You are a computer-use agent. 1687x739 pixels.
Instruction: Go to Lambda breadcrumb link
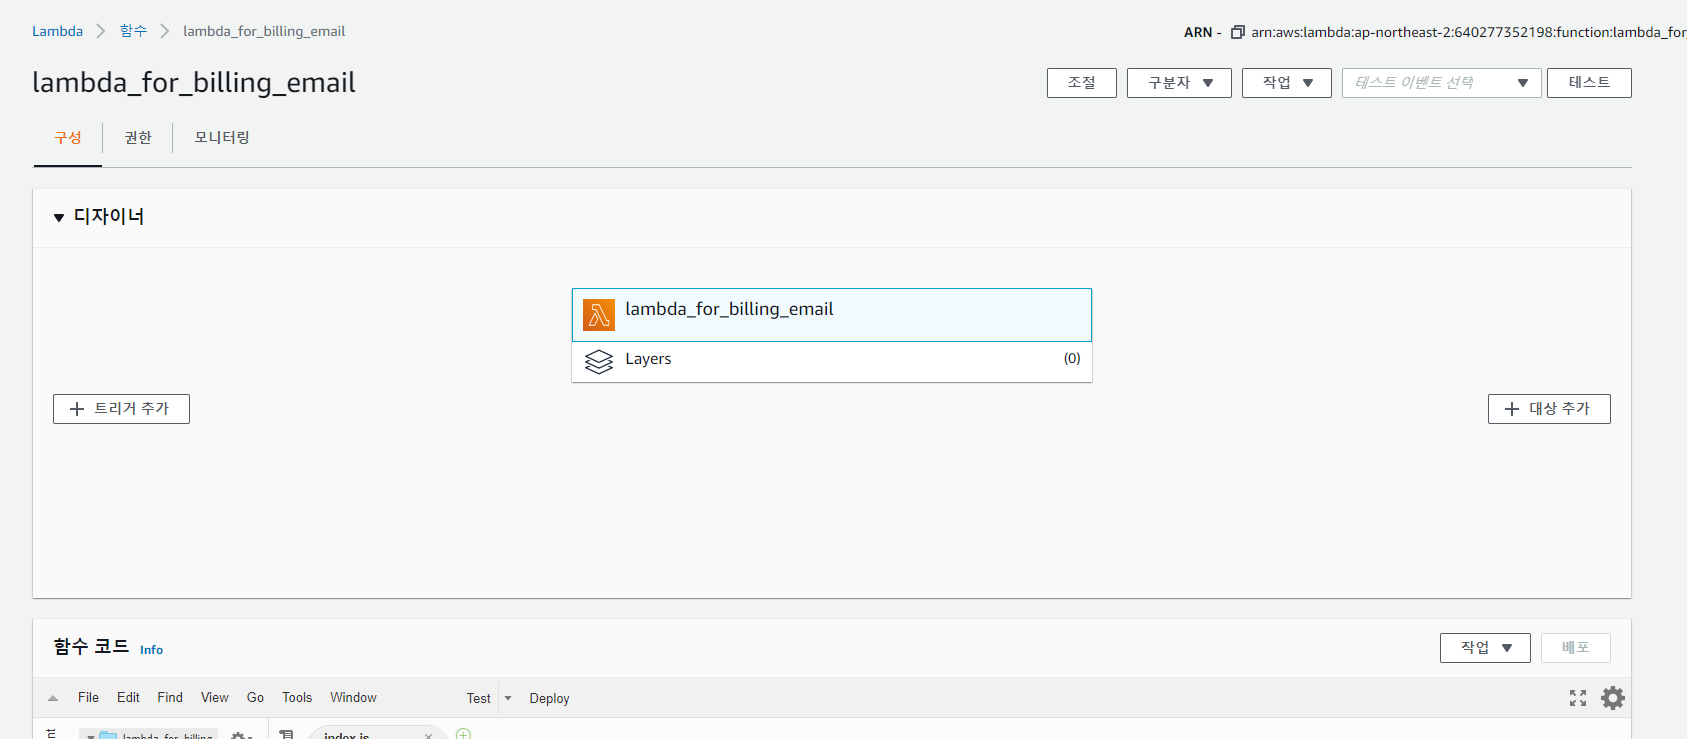point(57,31)
